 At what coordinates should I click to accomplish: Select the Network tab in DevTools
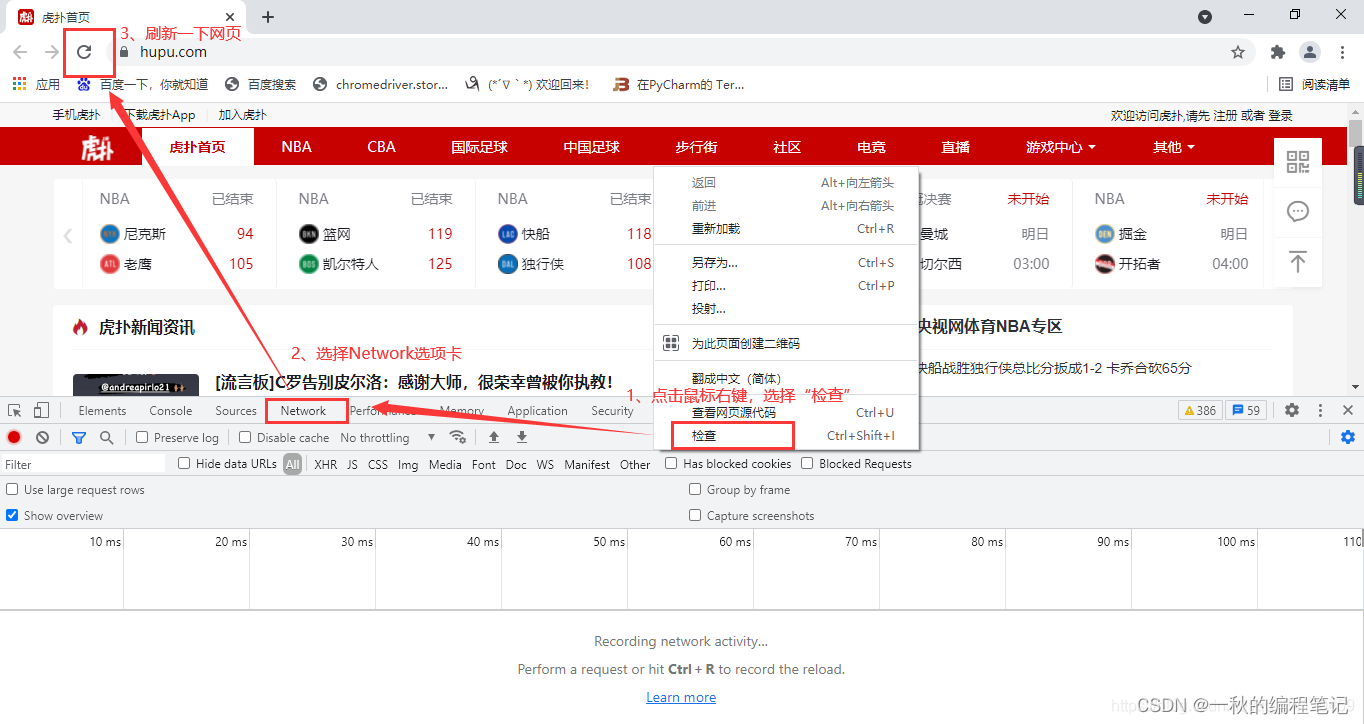(303, 410)
